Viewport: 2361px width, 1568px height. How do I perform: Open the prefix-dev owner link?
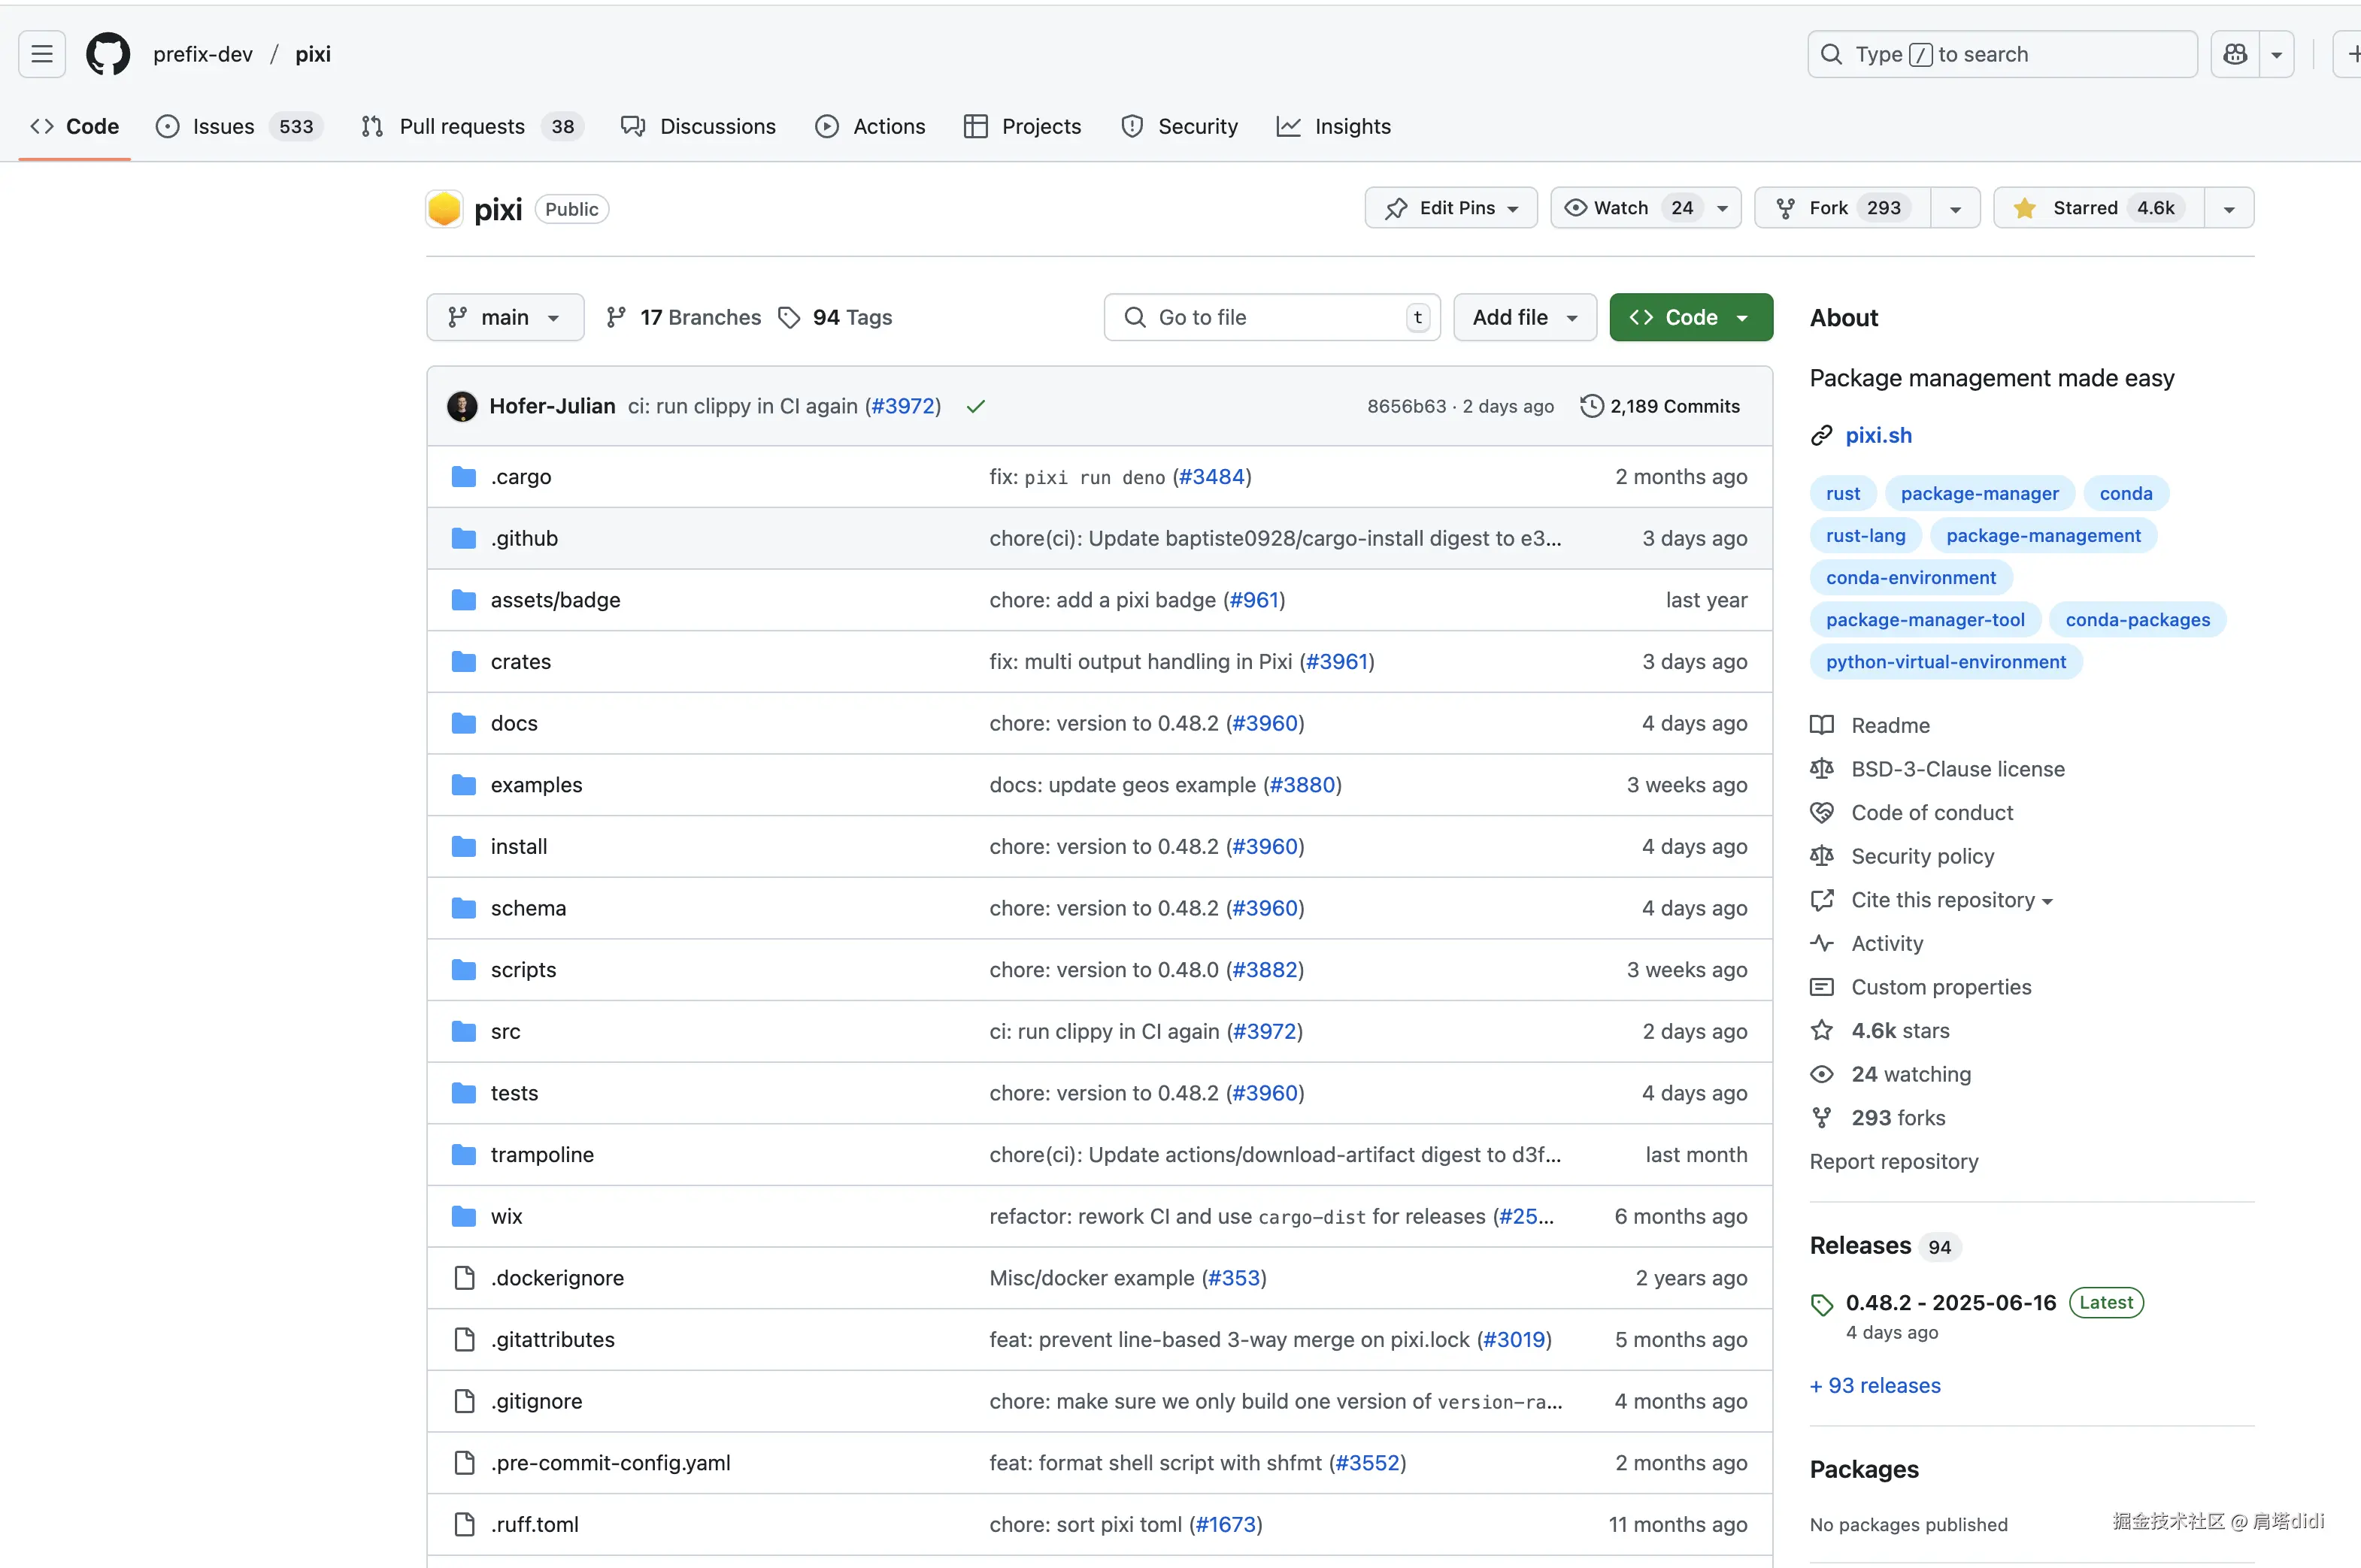pyautogui.click(x=203, y=54)
